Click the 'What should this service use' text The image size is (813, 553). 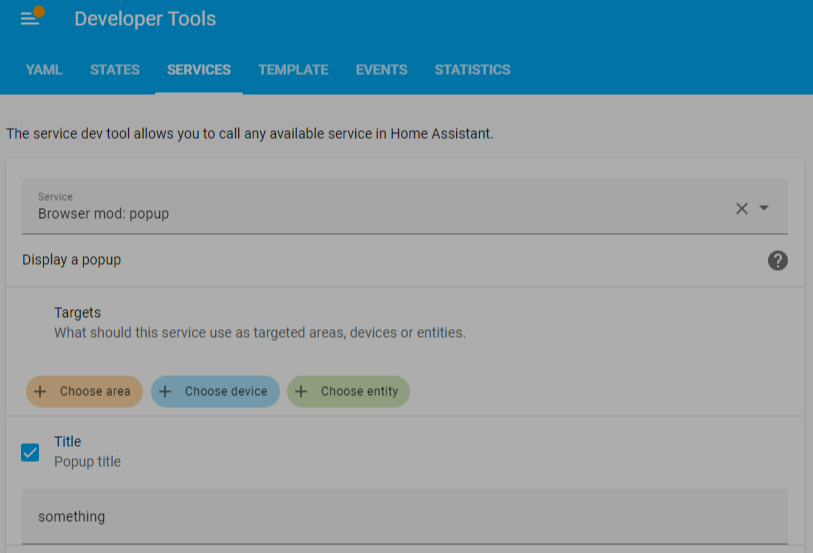click(x=260, y=333)
